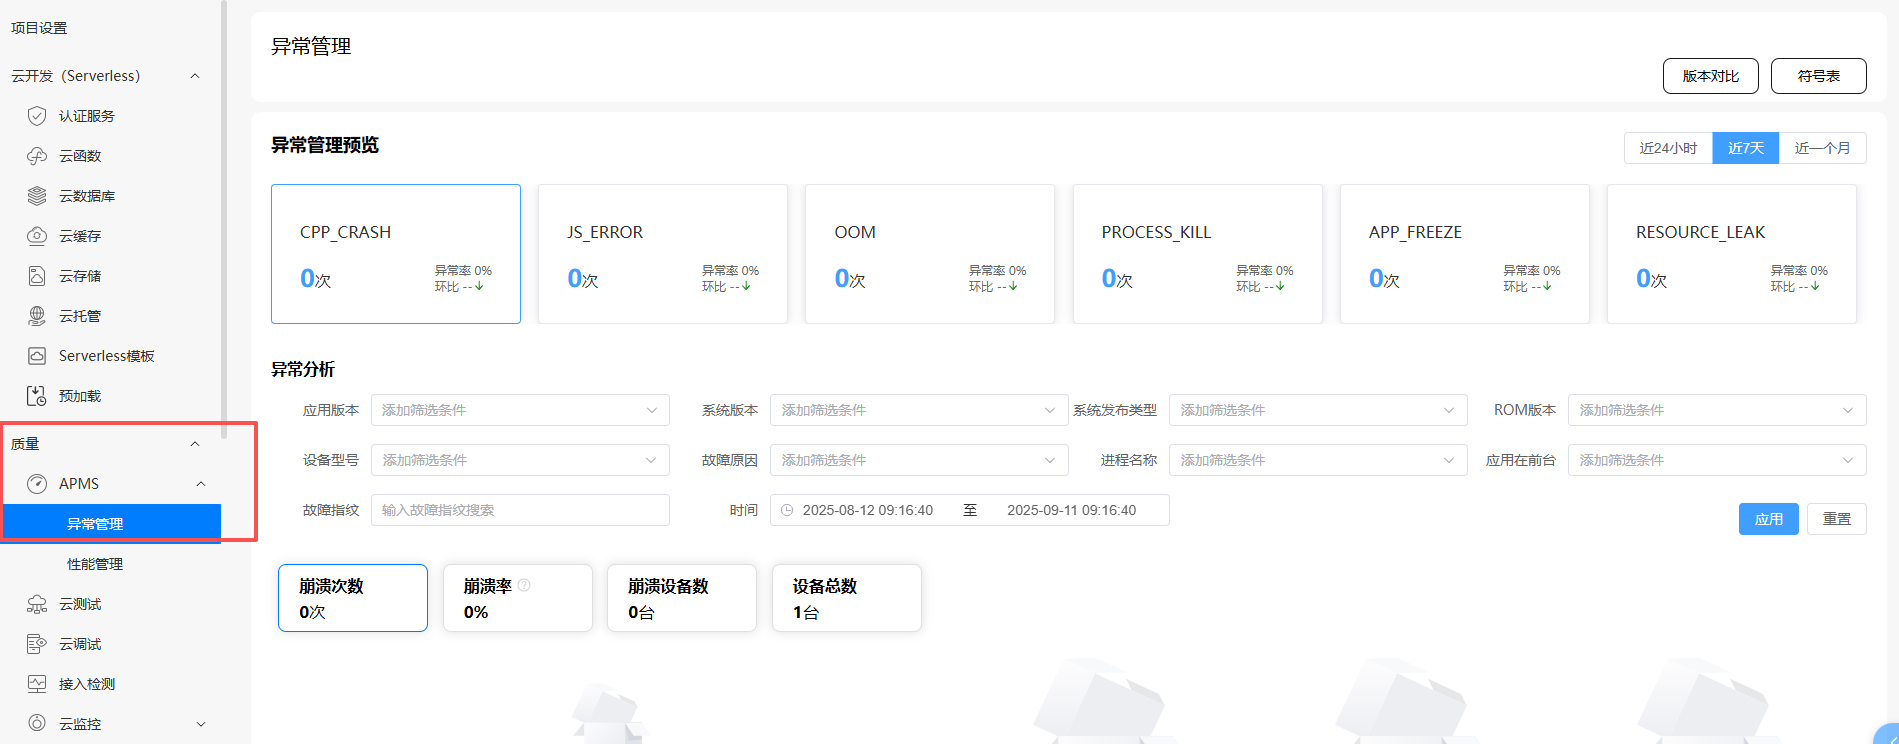Click the 云函数 cloud icon

(37, 156)
